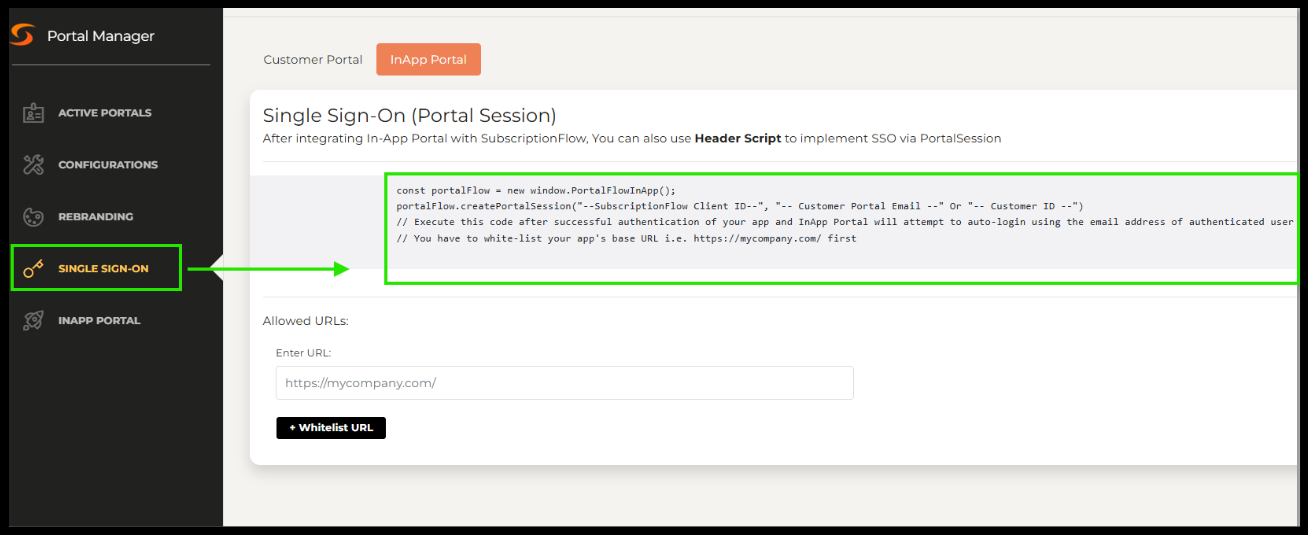Screen dimensions: 1308x535
Task: Click the Portal Manager title text
Action: tap(101, 36)
